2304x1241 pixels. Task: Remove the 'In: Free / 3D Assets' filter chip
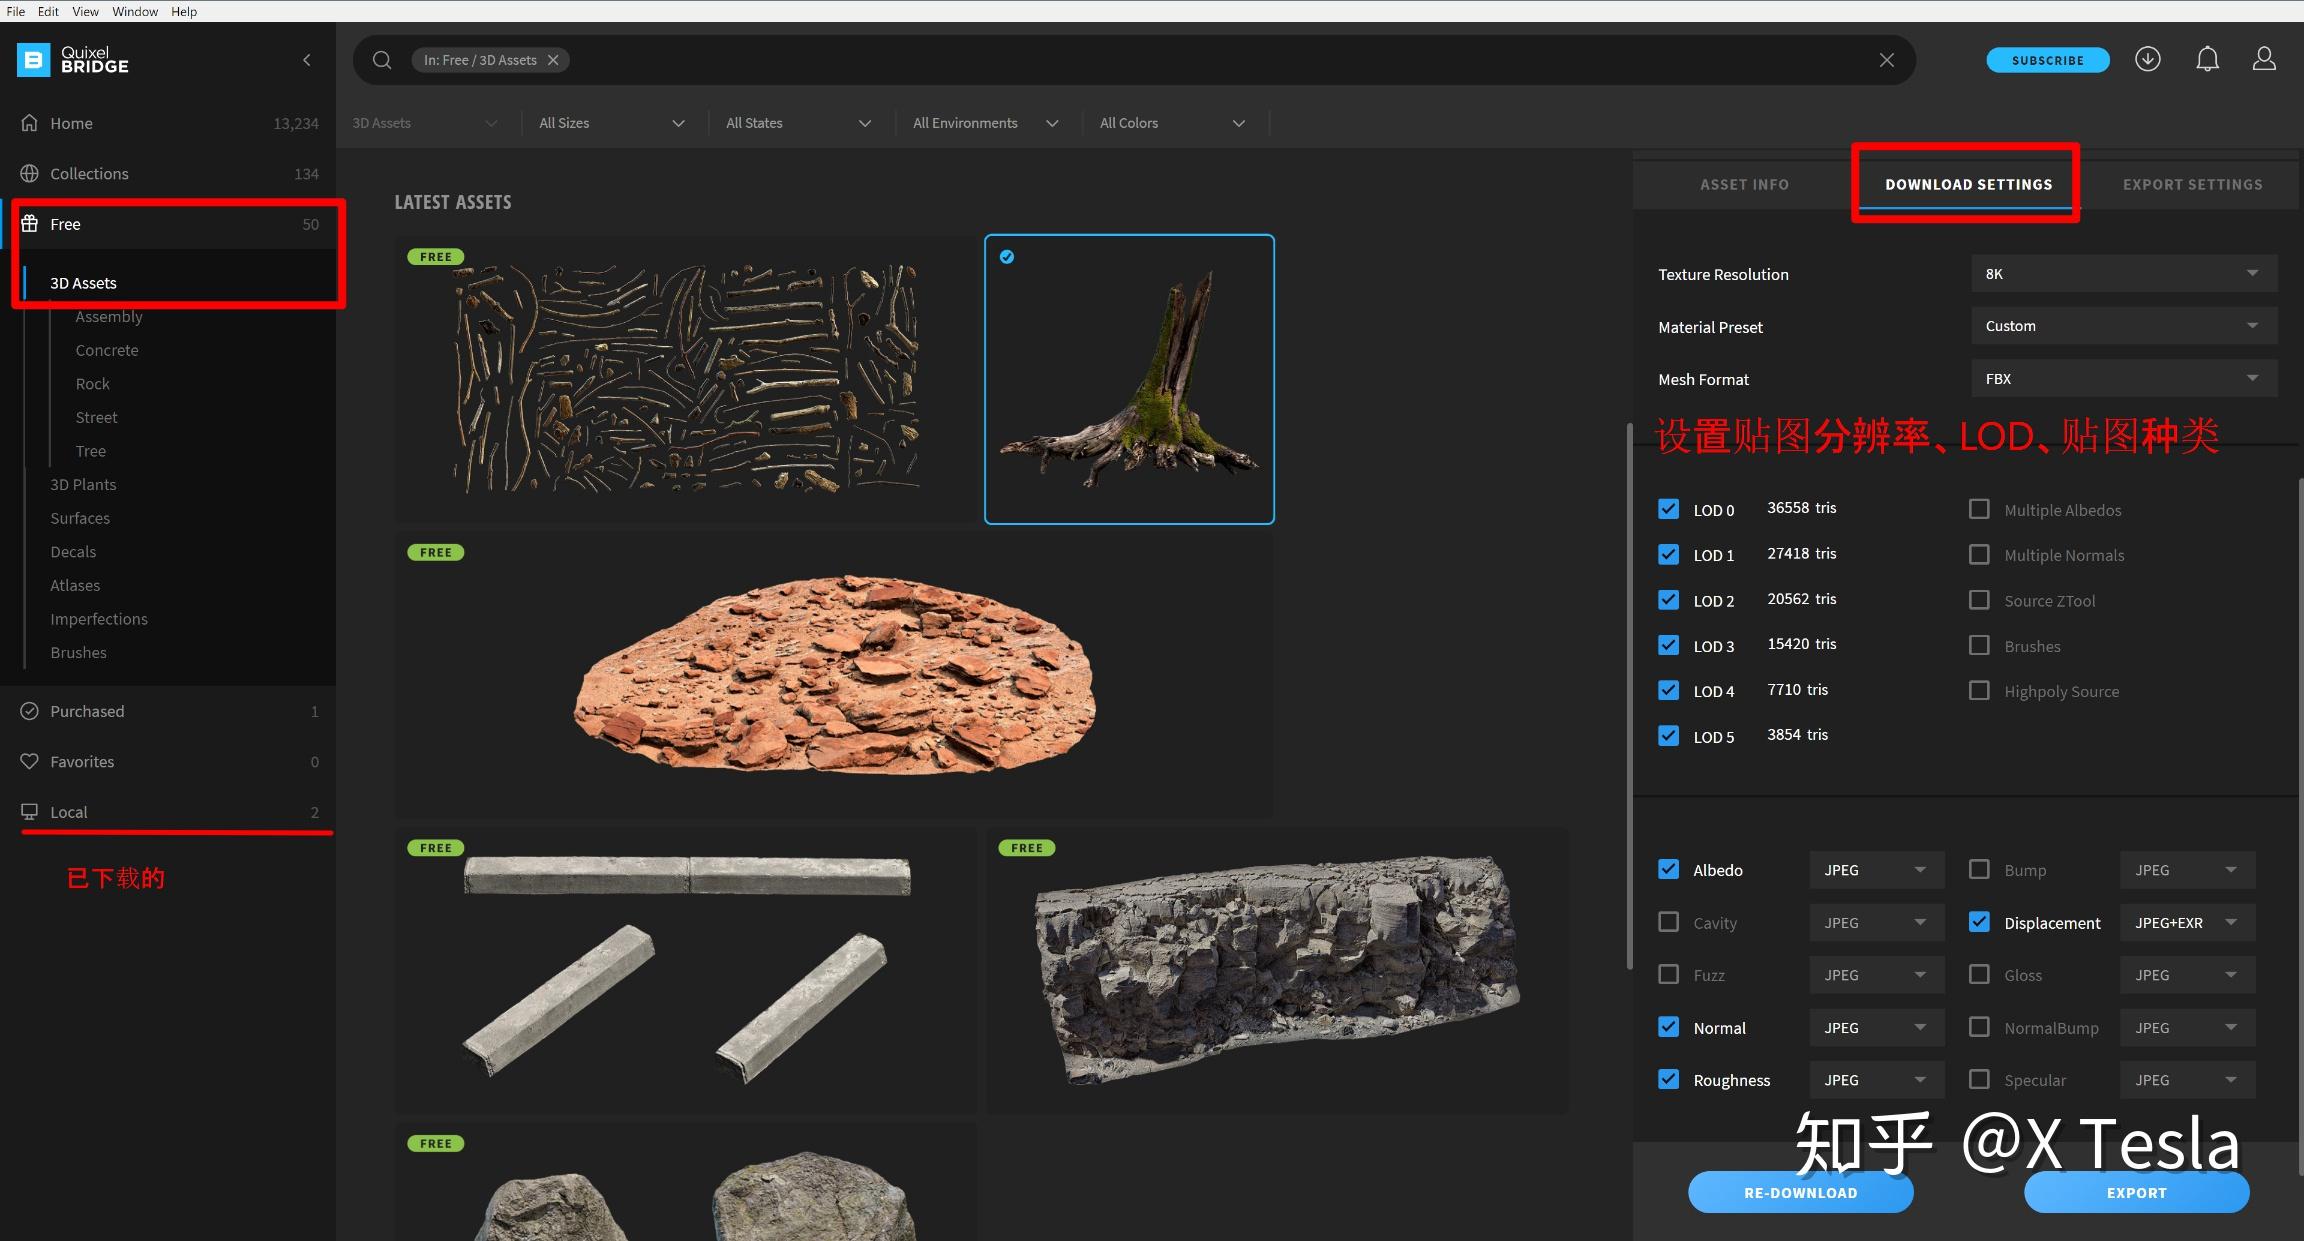[553, 60]
